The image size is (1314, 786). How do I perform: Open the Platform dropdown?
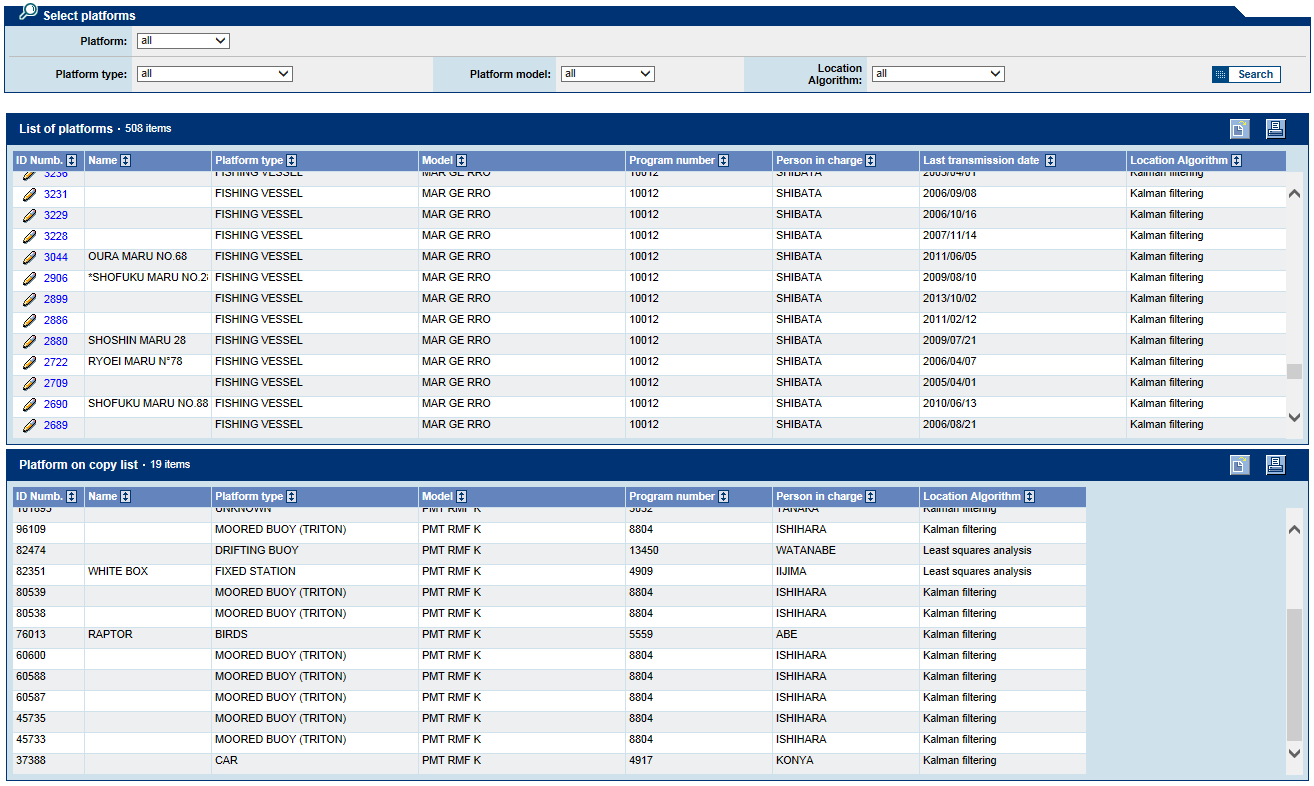tap(183, 41)
